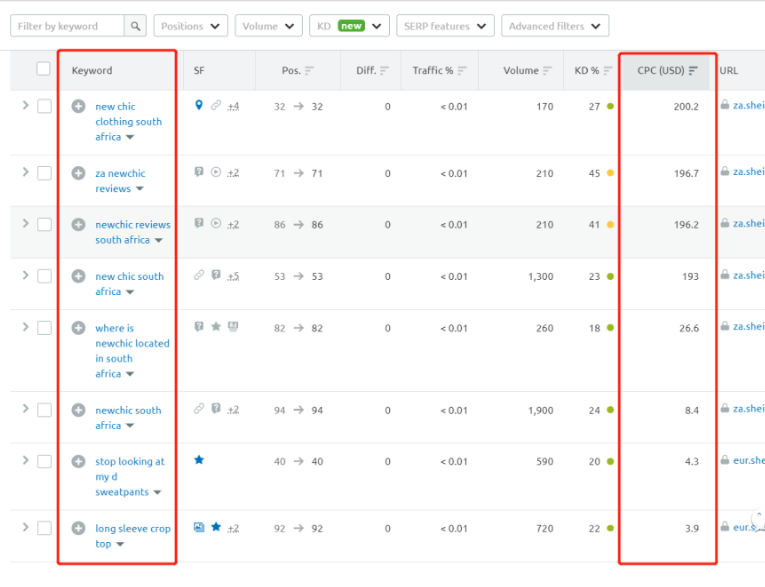Open the Volume filter dropdown
765x587 pixels.
click(x=268, y=26)
